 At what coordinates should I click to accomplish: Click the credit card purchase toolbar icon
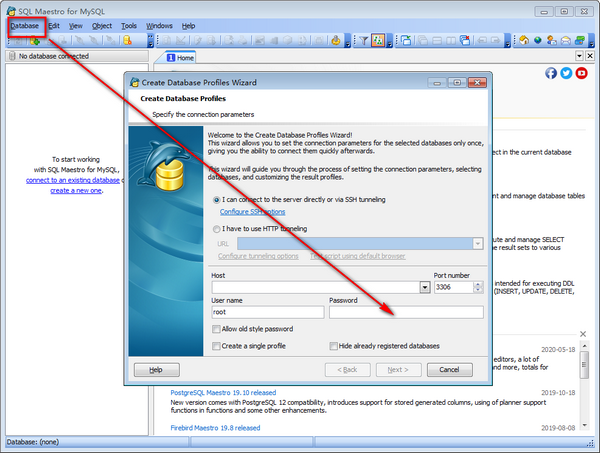click(x=580, y=40)
